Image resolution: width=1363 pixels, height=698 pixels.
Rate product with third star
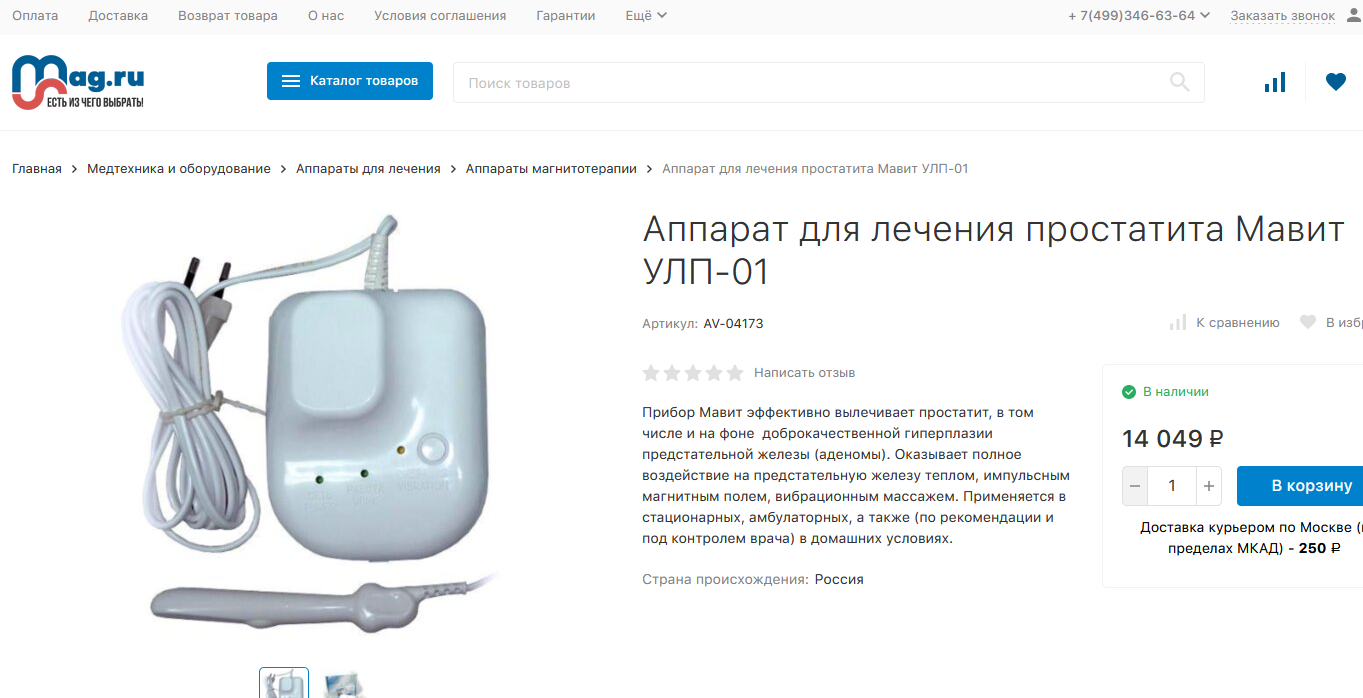[693, 373]
